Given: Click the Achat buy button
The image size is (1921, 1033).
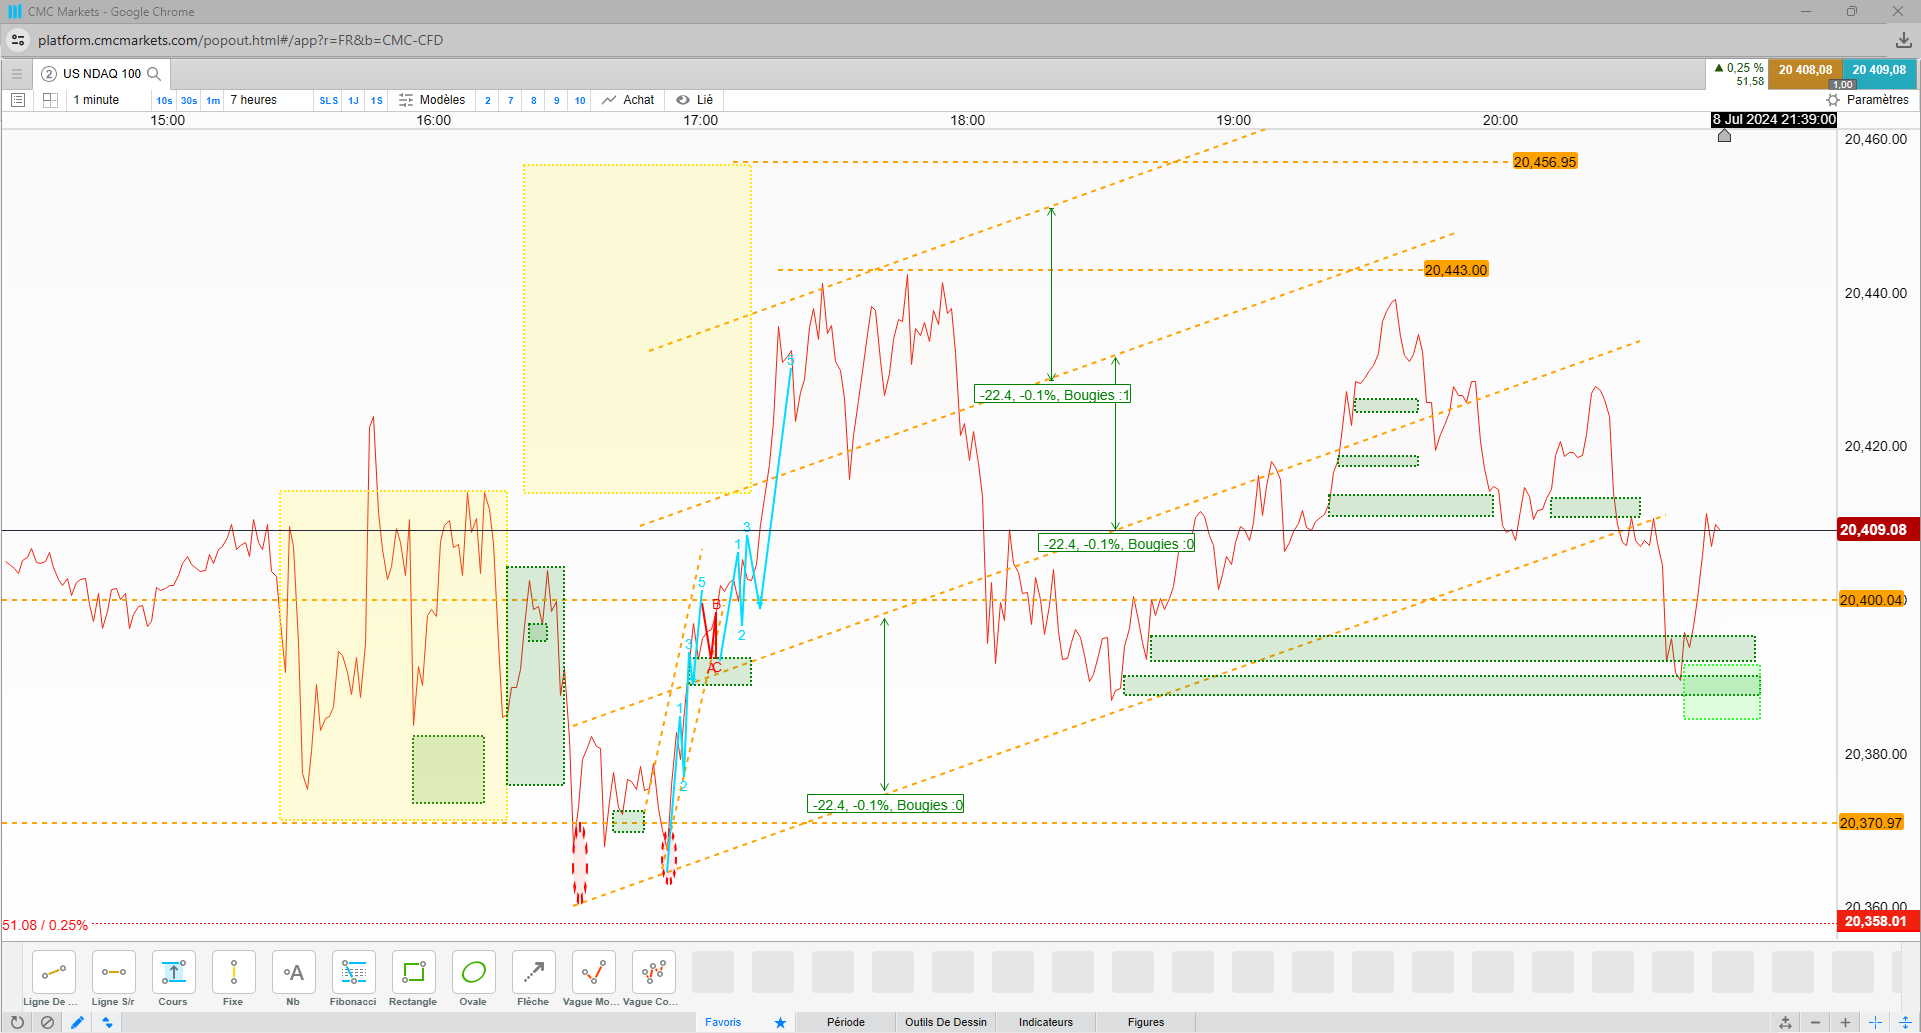Looking at the screenshot, I should (x=628, y=100).
